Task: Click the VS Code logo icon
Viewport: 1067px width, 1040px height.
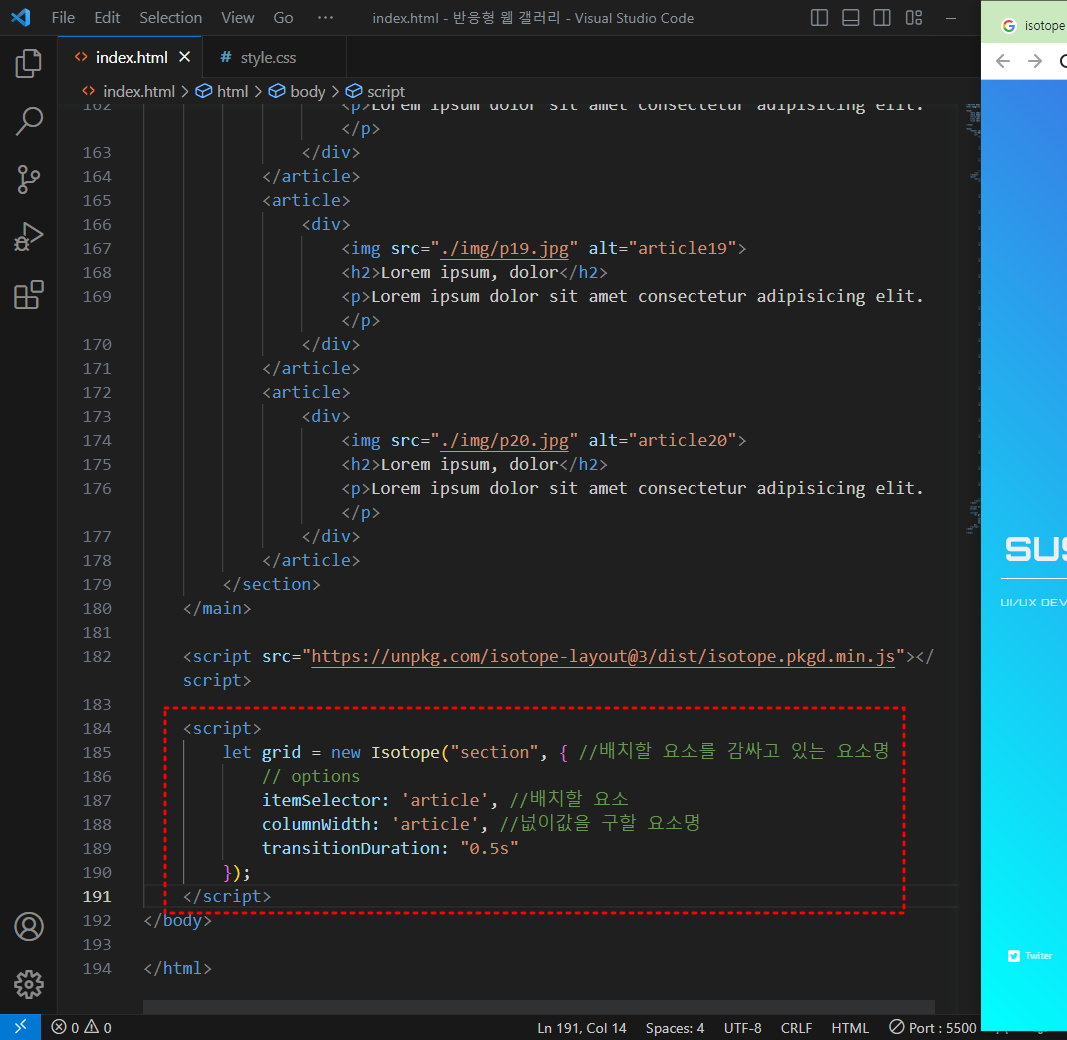Action: coord(21,17)
